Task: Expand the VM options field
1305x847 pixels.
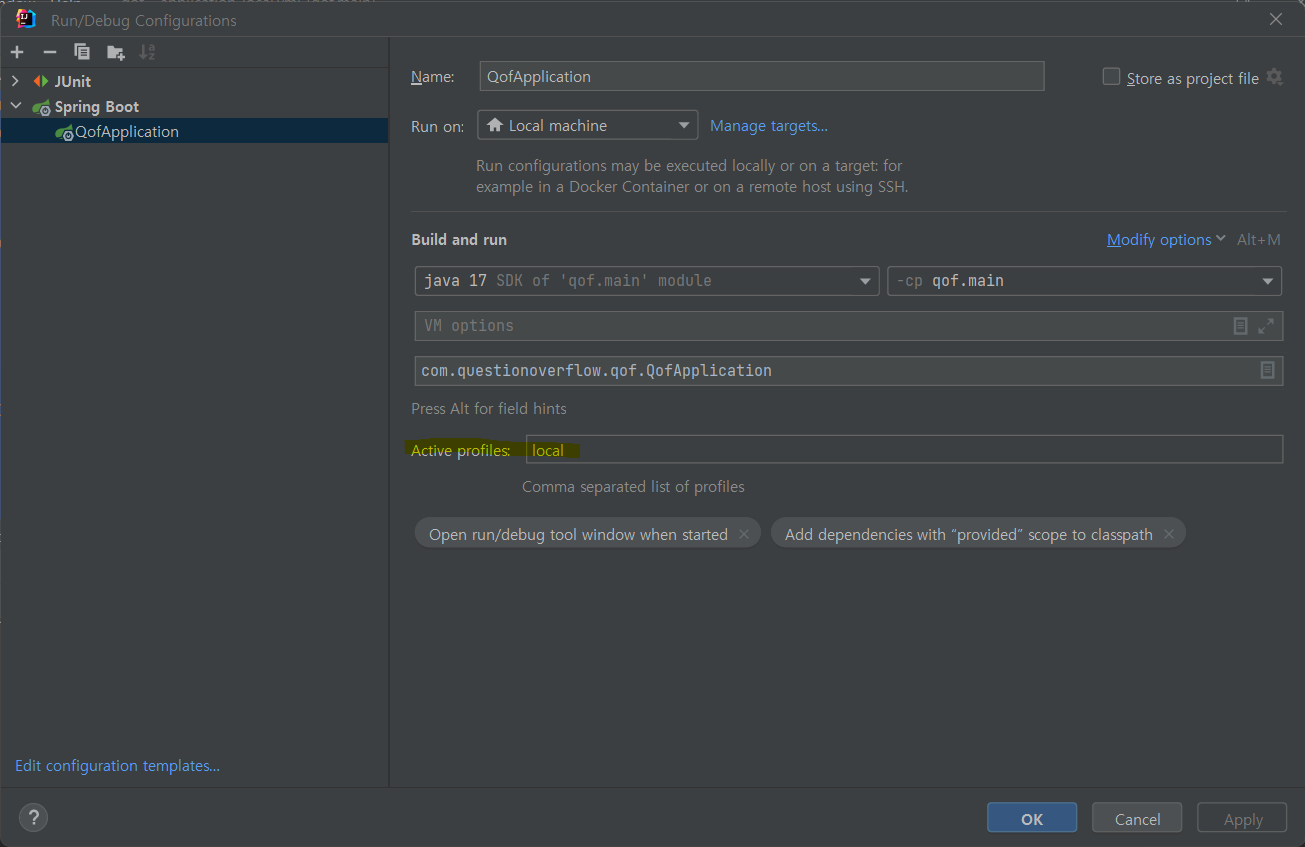Action: pos(1266,326)
